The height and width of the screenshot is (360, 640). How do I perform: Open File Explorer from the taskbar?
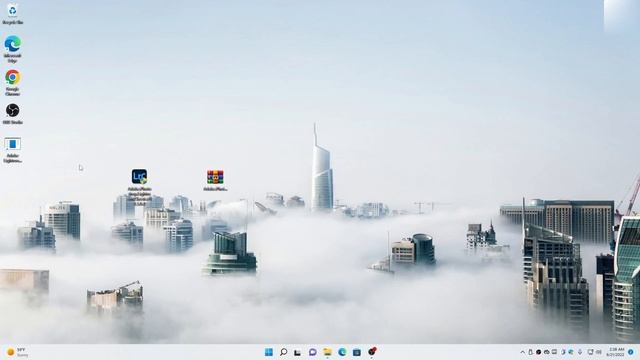tap(327, 352)
